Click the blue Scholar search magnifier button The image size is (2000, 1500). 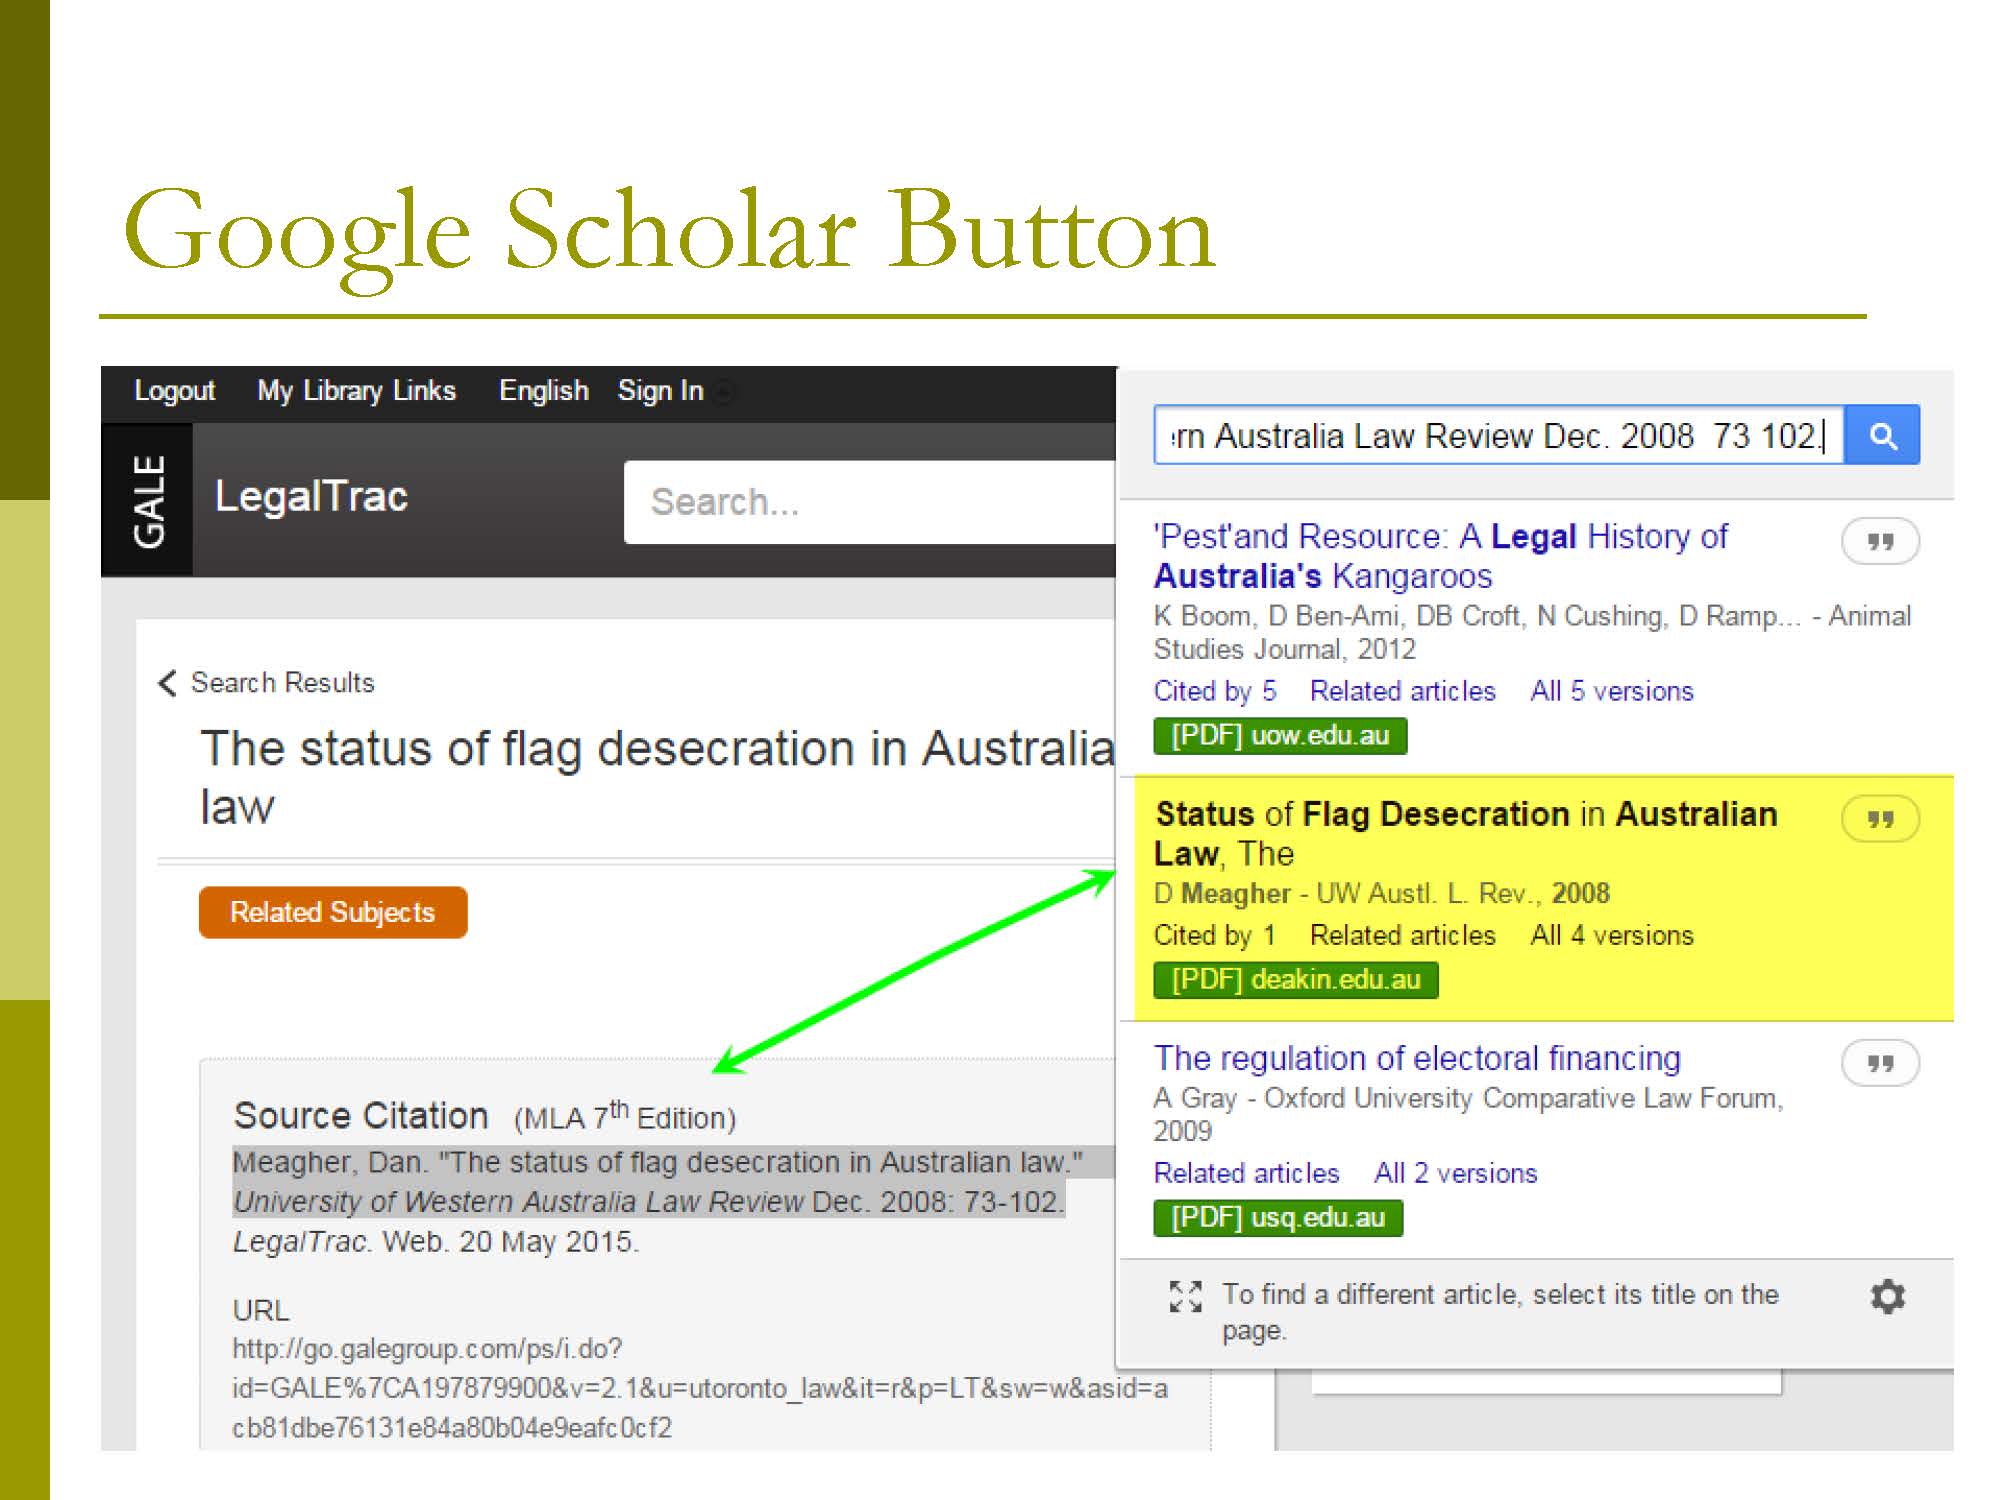(x=1882, y=435)
